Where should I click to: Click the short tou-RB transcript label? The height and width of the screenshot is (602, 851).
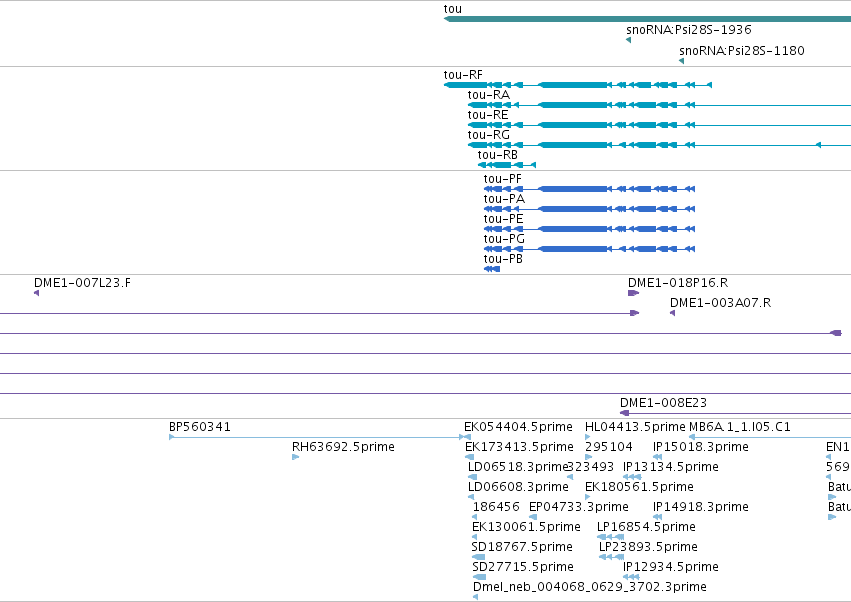point(498,155)
